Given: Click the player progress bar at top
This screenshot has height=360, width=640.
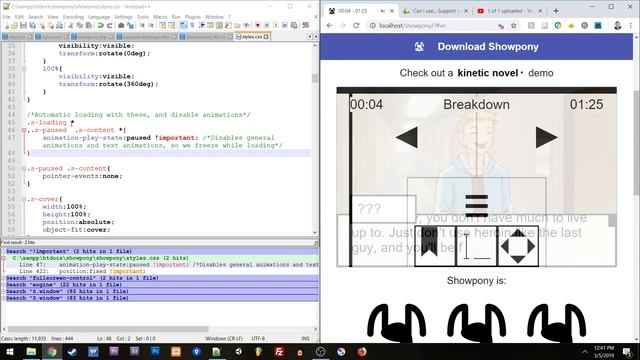Looking at the screenshot, I should (x=476, y=91).
